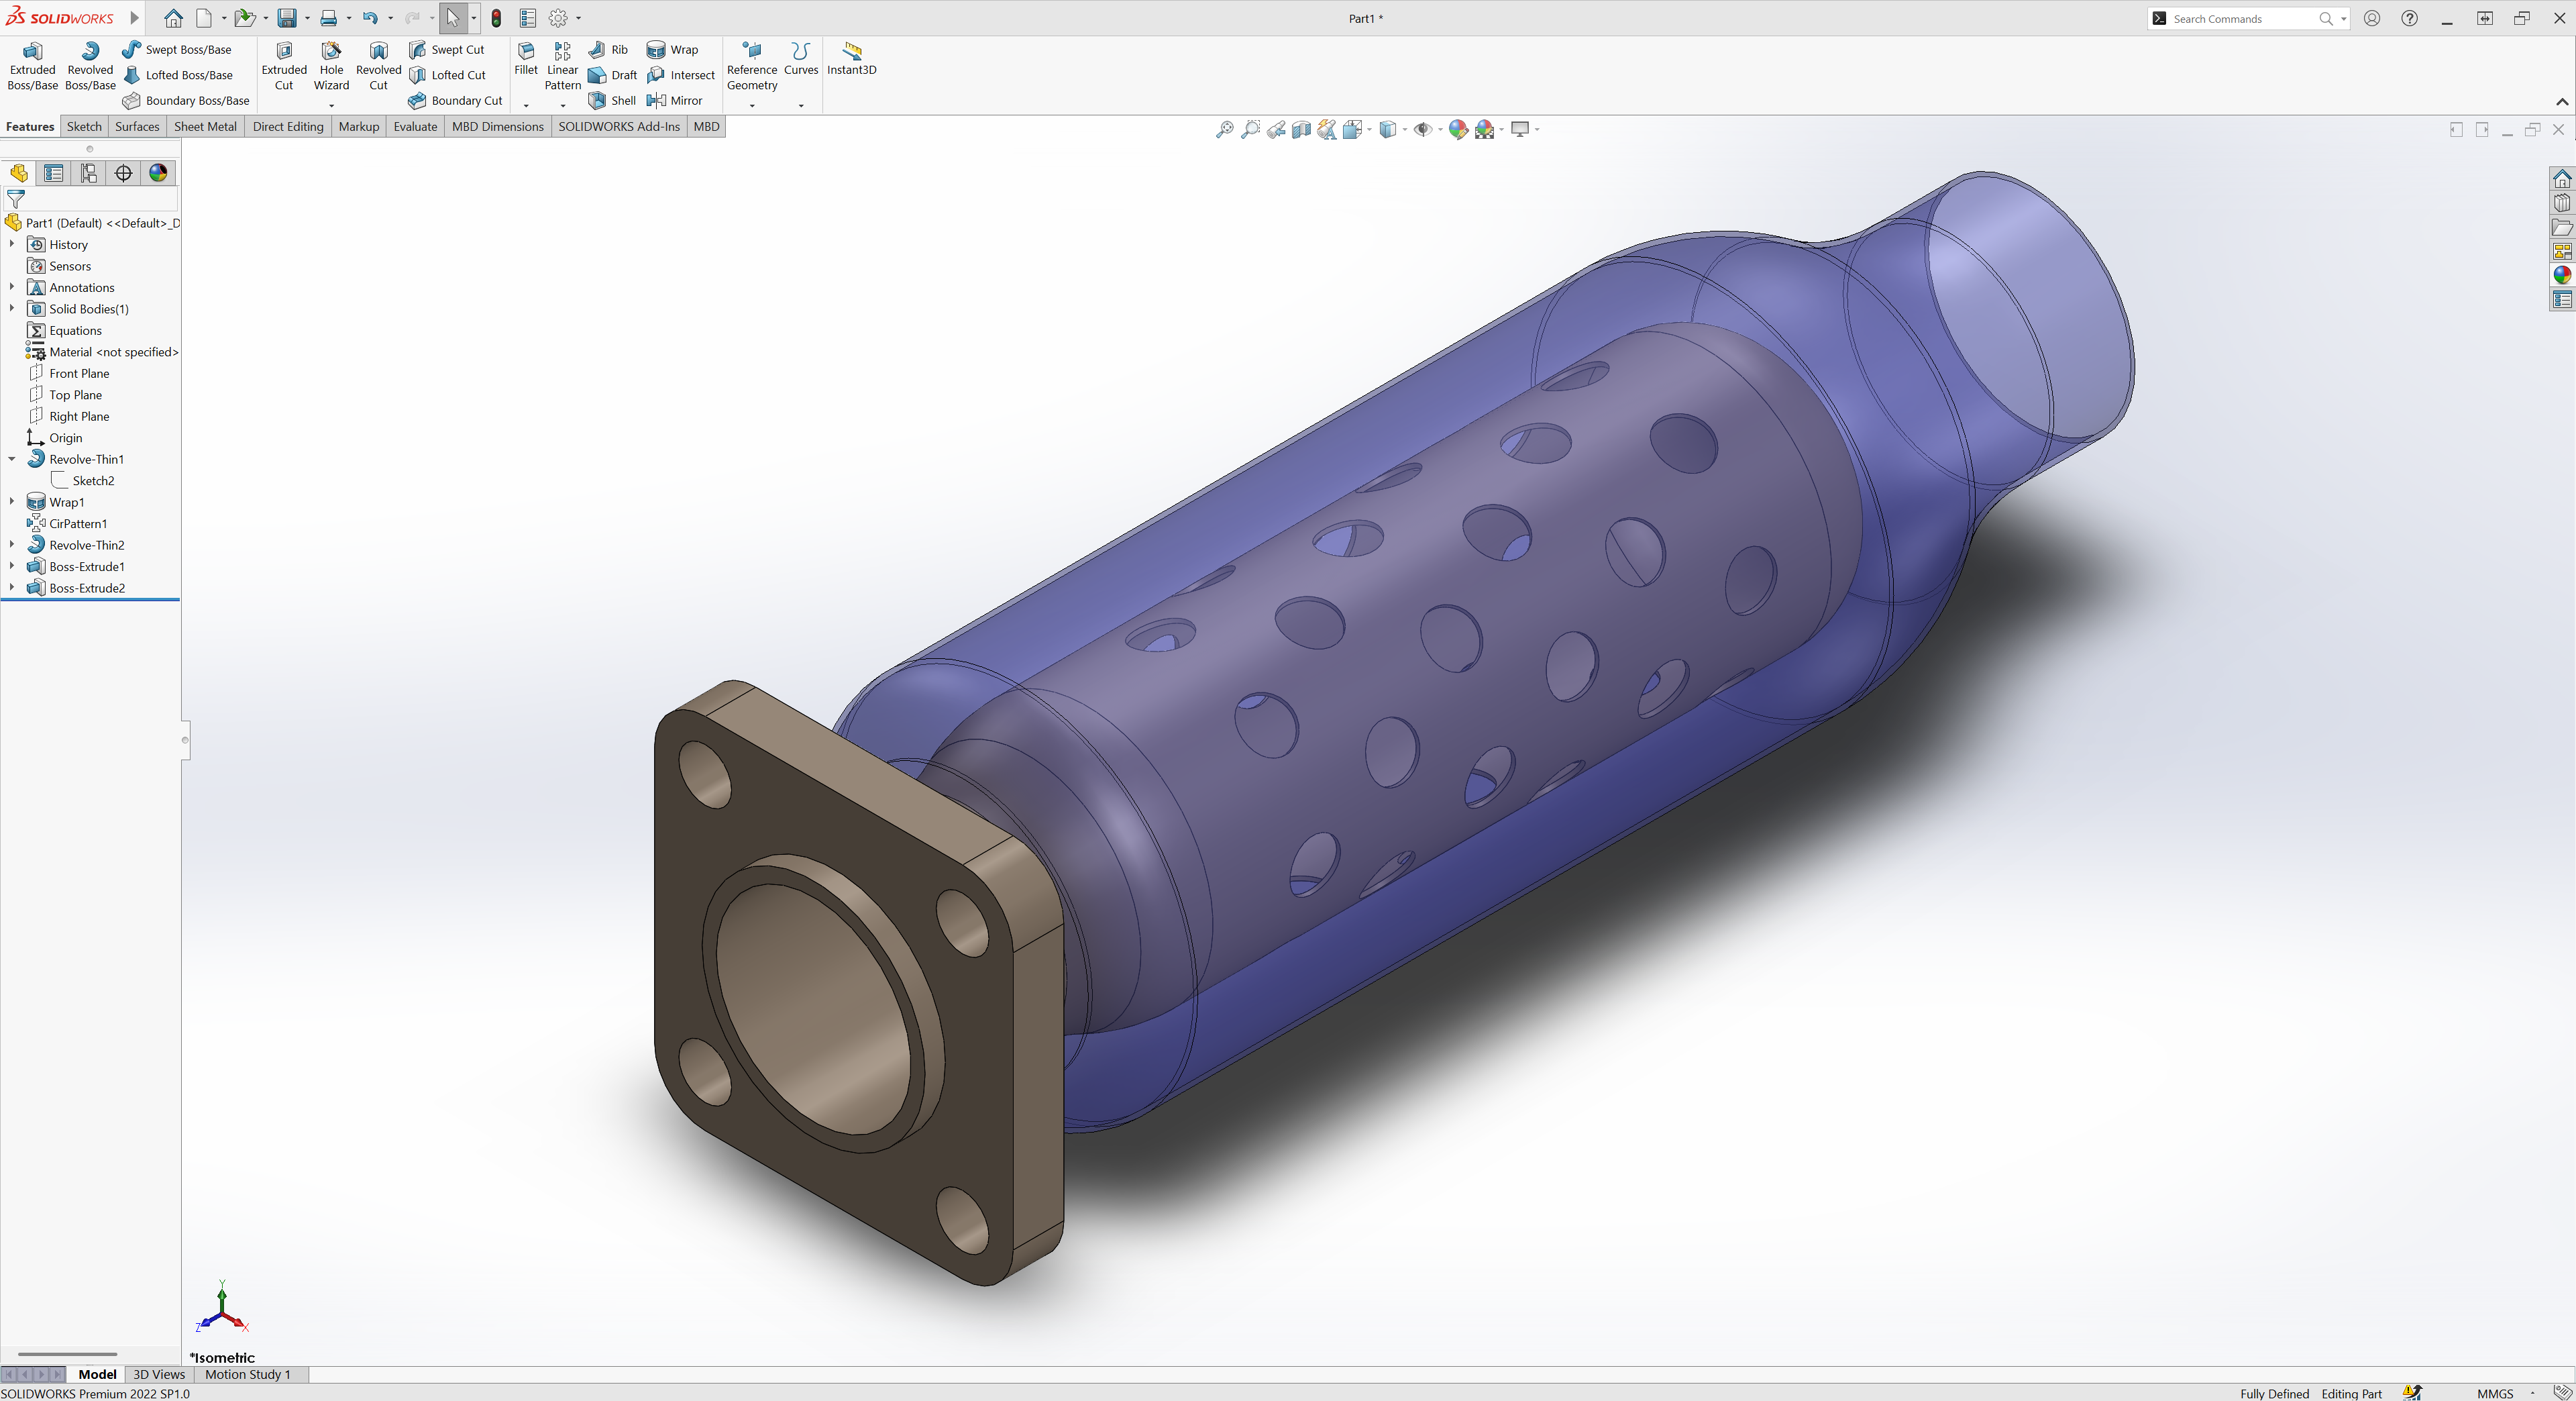
Task: Click the Fillet tool icon
Action: point(526,58)
